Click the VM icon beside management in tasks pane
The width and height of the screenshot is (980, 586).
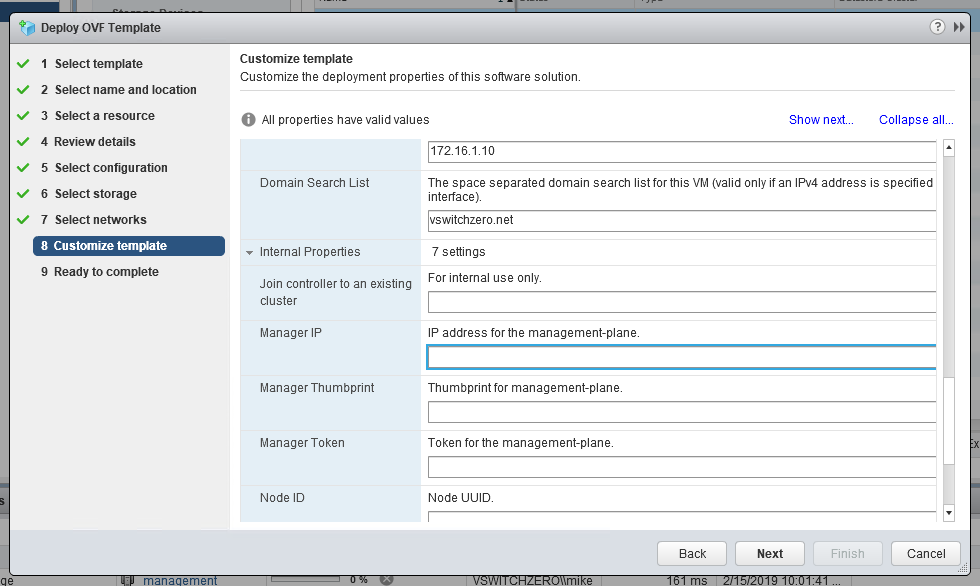pos(125,578)
